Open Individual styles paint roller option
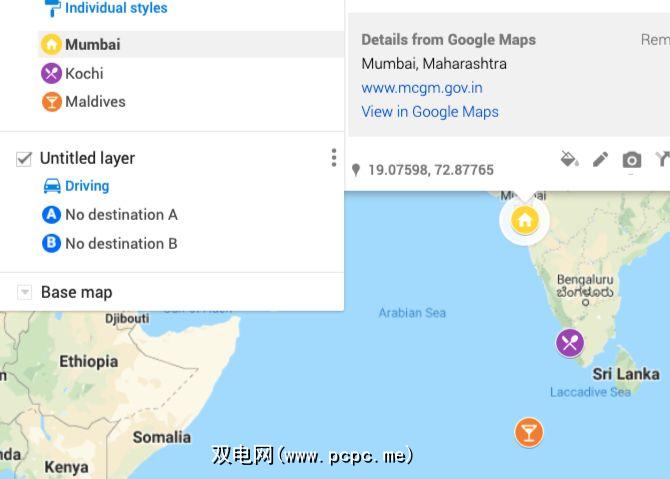The image size is (670, 479). click(106, 8)
